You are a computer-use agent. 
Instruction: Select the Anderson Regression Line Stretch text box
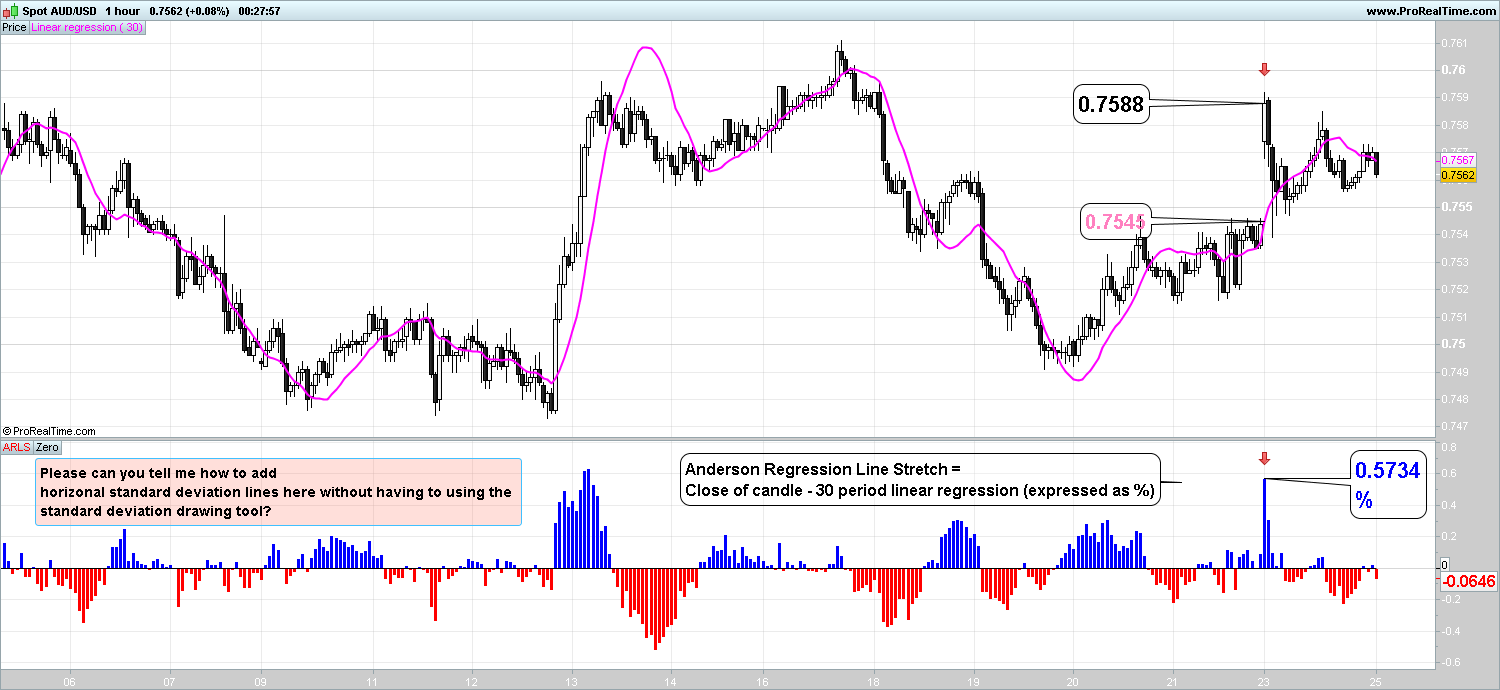tap(920, 480)
